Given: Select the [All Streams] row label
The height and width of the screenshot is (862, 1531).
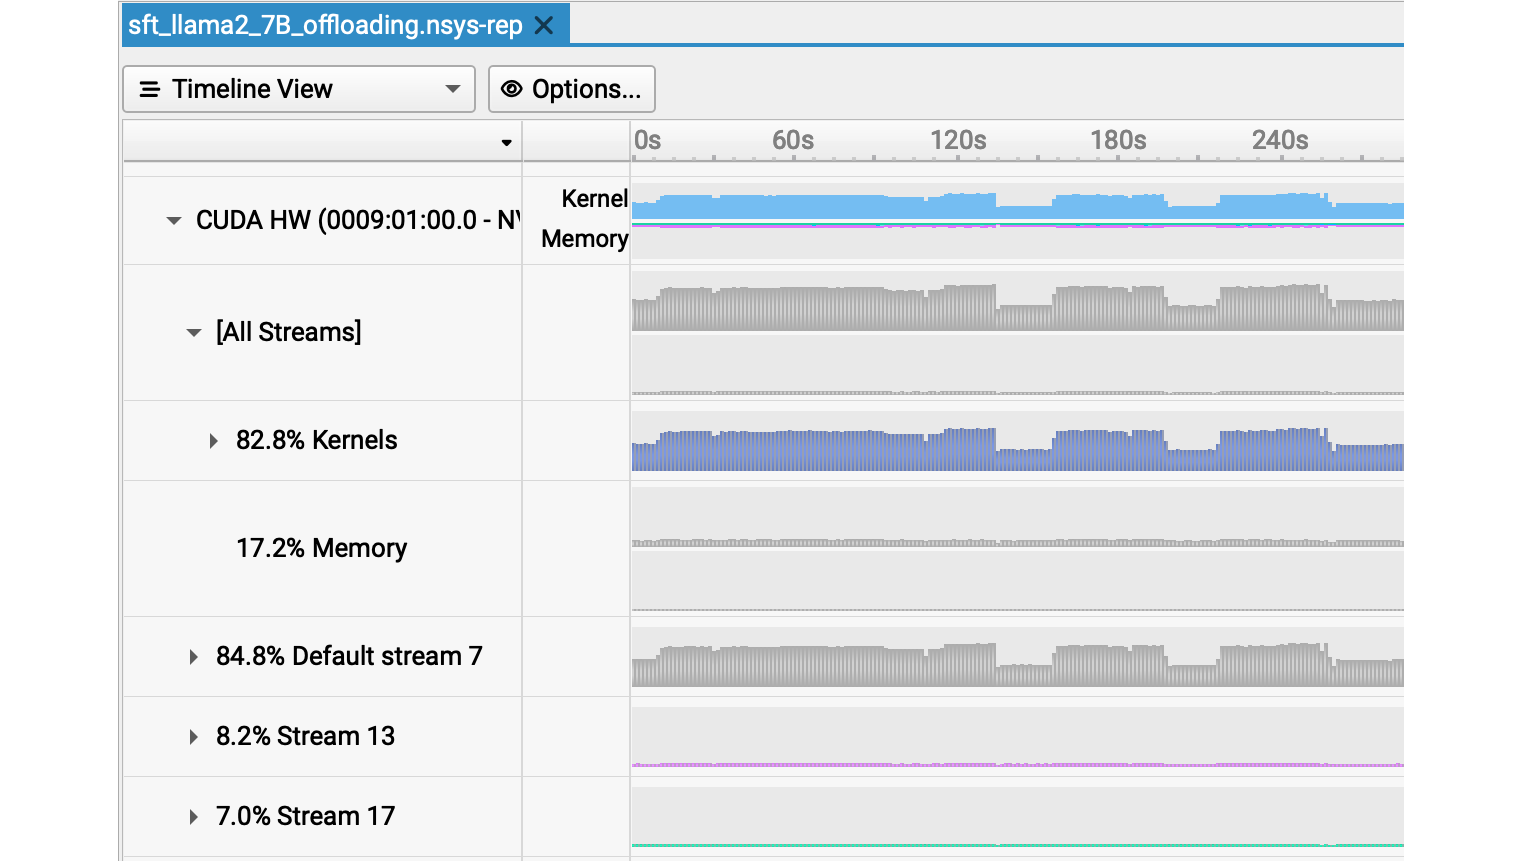Looking at the screenshot, I should [x=289, y=332].
